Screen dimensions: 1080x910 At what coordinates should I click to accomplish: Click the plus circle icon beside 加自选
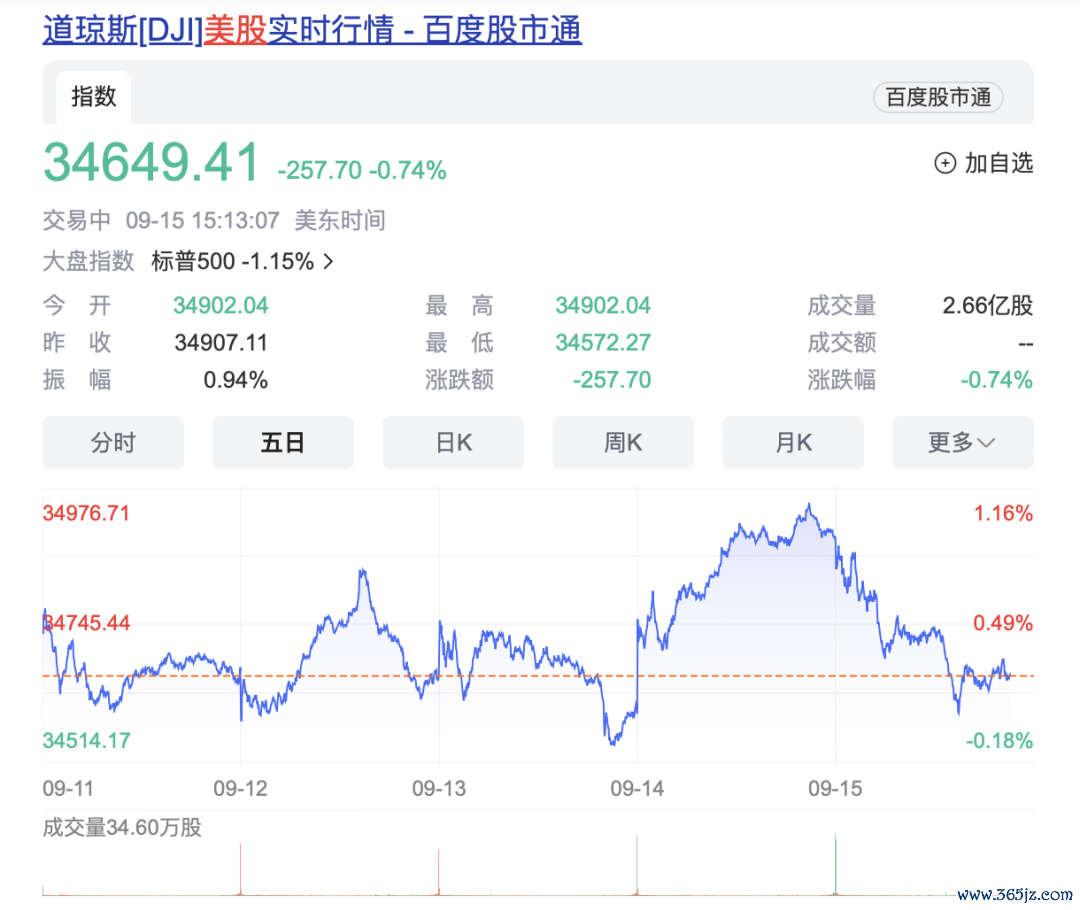[944, 163]
